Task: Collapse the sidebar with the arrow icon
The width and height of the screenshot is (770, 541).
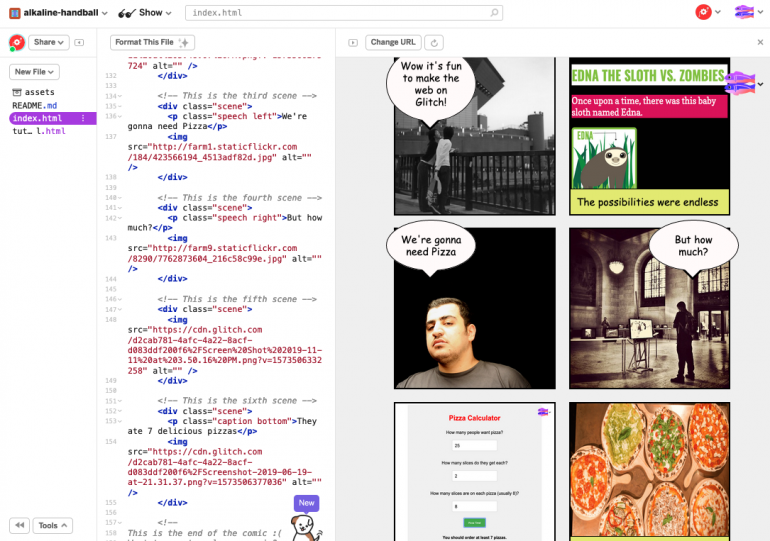Action: (79, 43)
